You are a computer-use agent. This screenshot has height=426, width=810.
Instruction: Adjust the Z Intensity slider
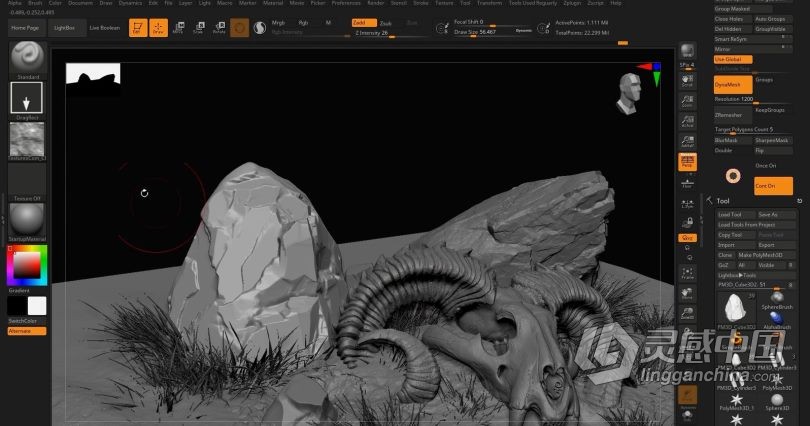coord(390,33)
